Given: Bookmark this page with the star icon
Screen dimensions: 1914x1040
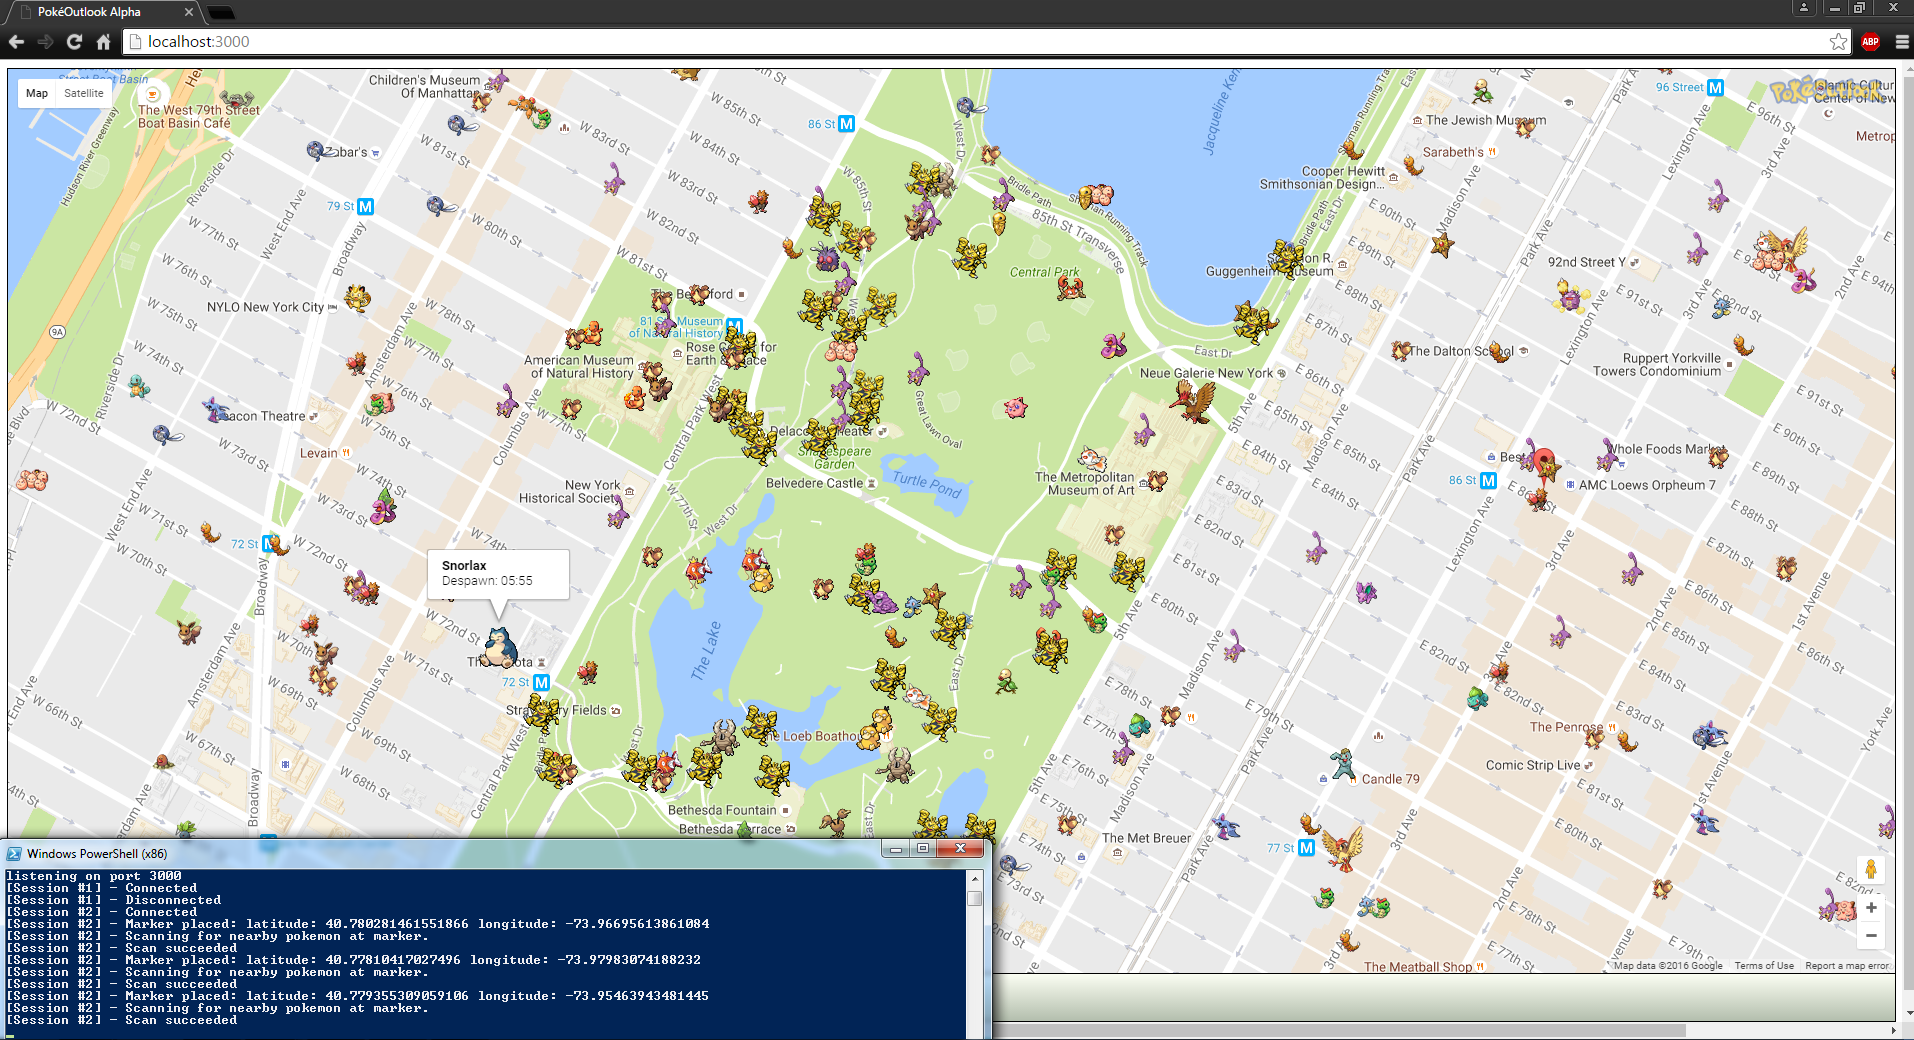Looking at the screenshot, I should (x=1838, y=41).
